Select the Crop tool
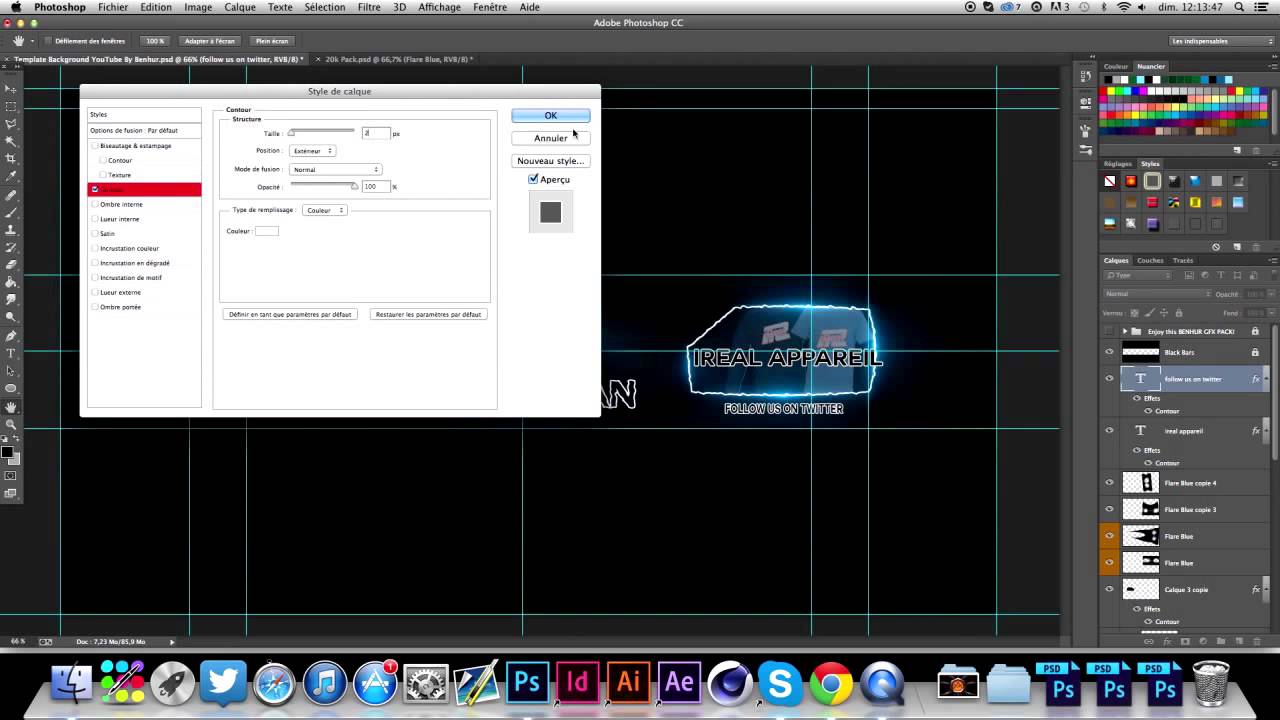 point(11,159)
